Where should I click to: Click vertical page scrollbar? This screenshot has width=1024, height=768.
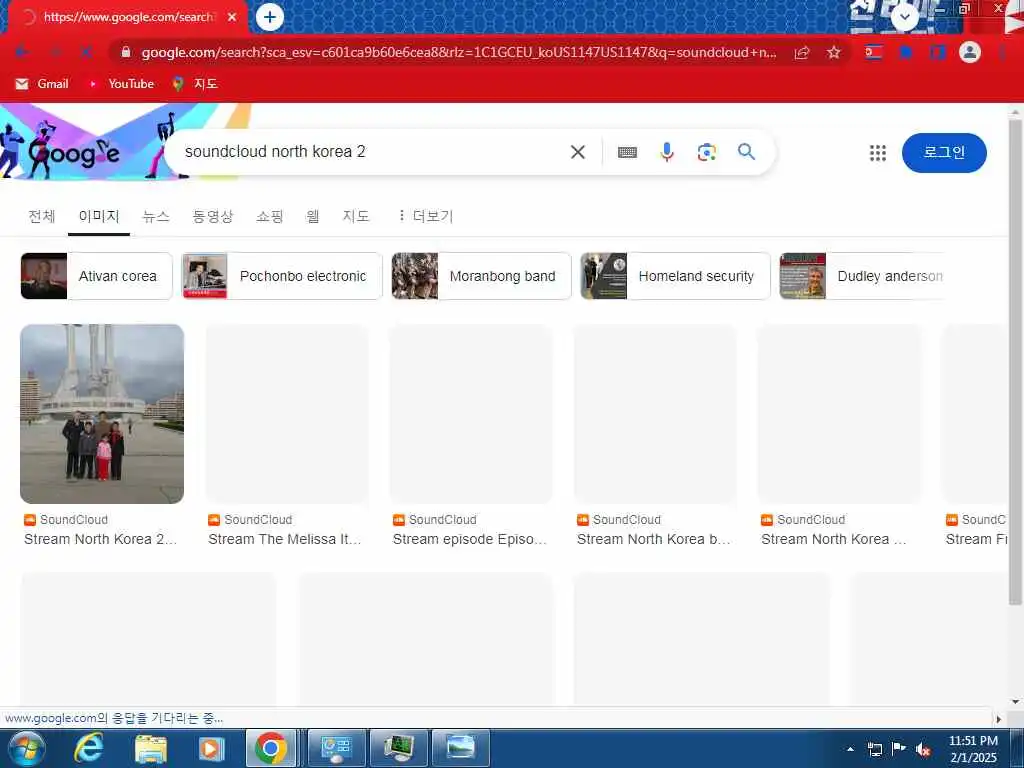click(x=1016, y=362)
